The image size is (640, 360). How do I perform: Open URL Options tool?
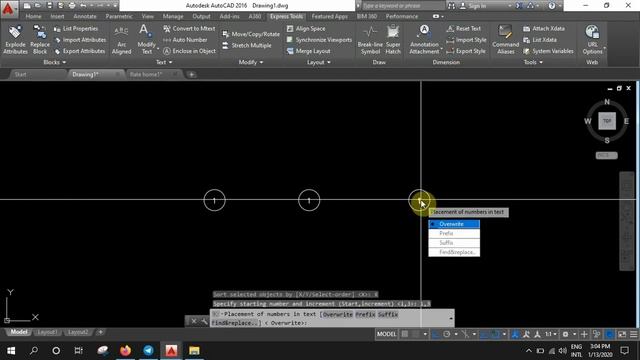(592, 39)
